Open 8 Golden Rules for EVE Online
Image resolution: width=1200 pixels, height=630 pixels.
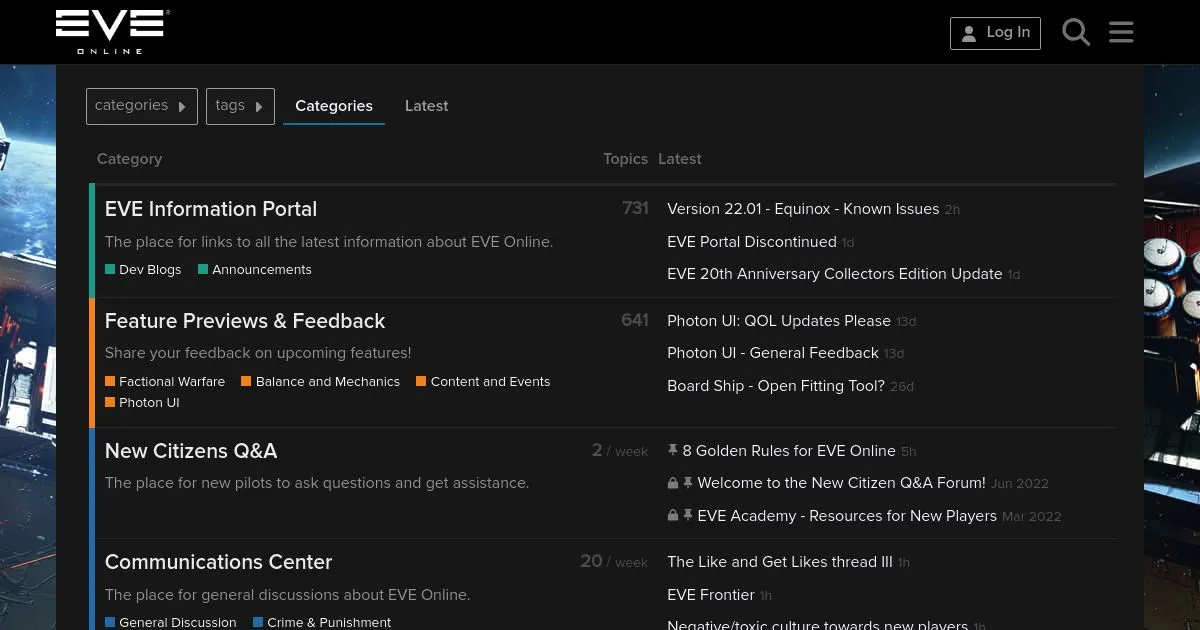pyautogui.click(x=789, y=451)
